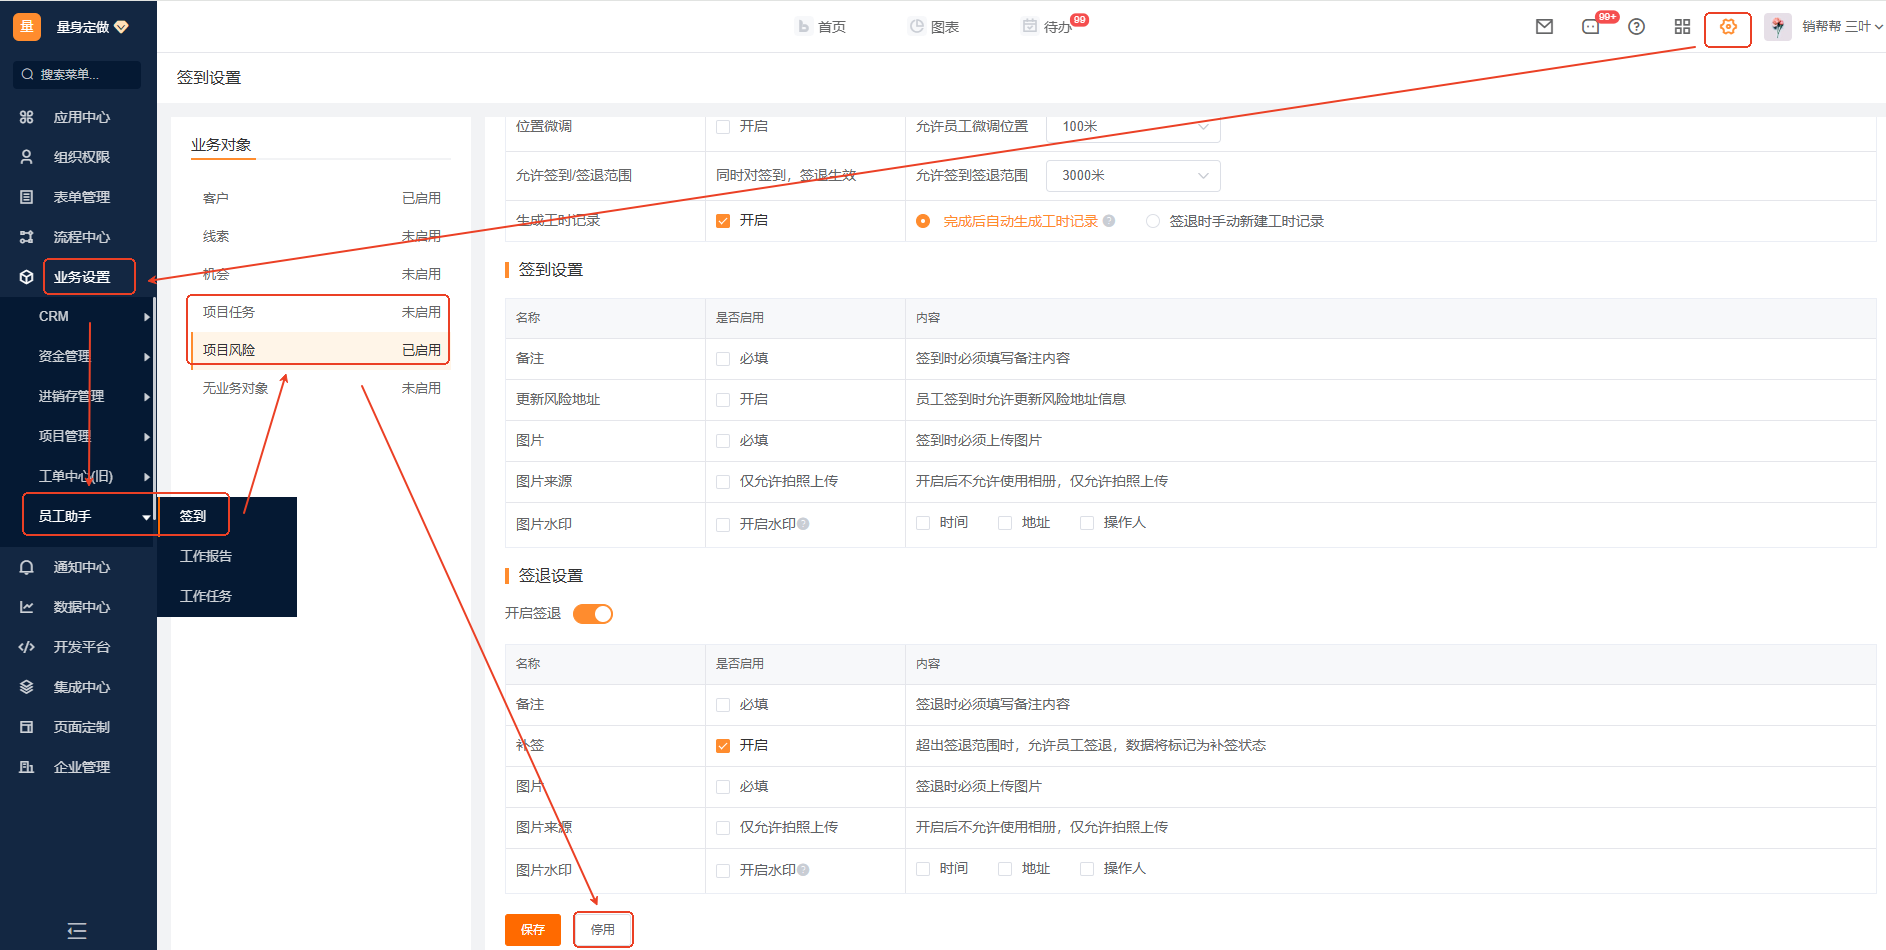Open 工作报告 from the flyout menu
Viewport: 1886px width, 950px height.
(206, 556)
